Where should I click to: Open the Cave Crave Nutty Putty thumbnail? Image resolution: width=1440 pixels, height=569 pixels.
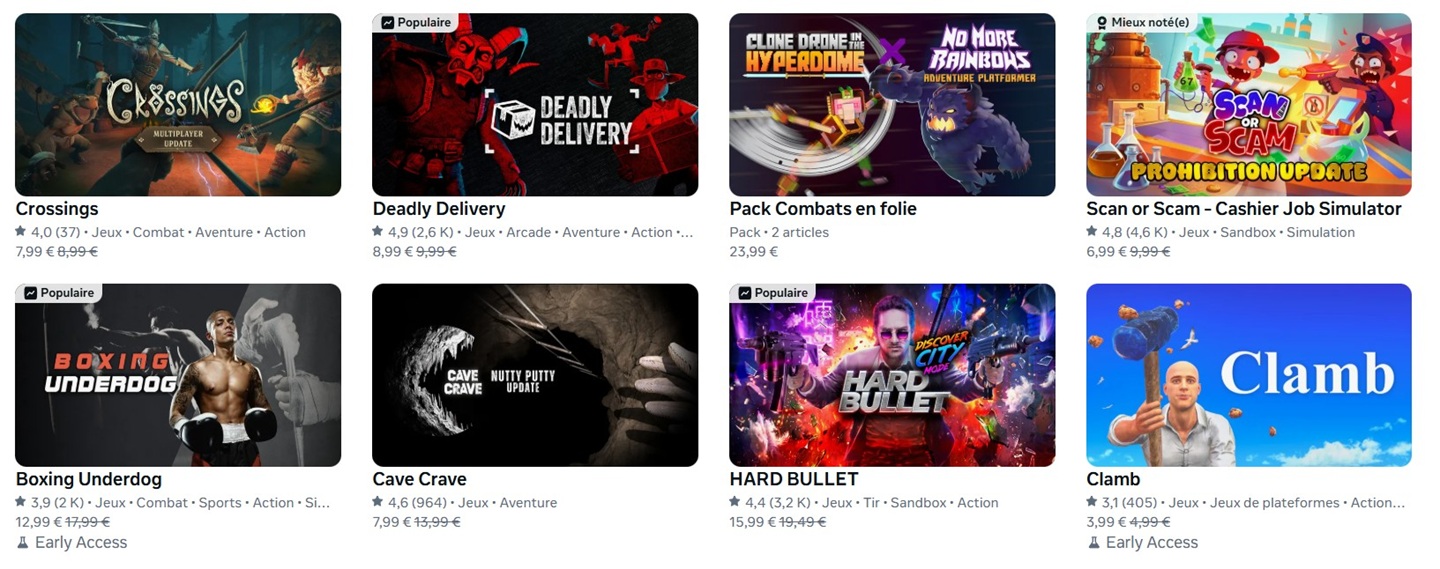tap(535, 375)
